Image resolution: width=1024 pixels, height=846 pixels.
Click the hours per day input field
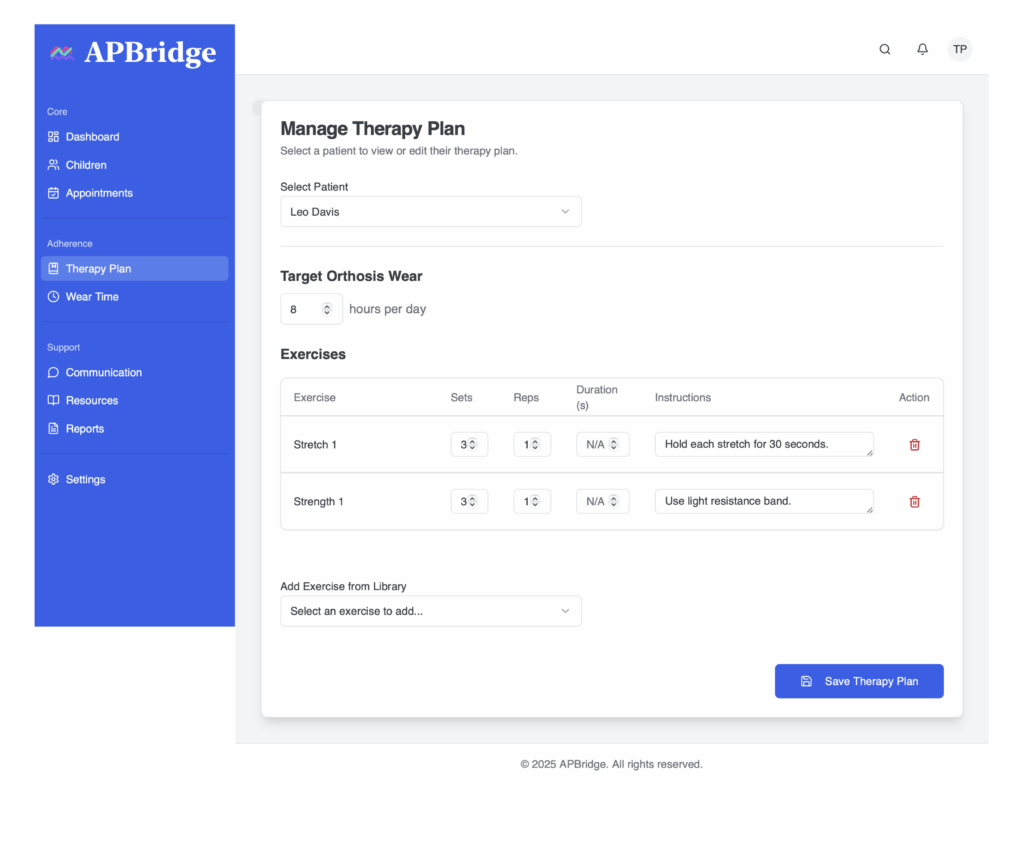pos(311,309)
